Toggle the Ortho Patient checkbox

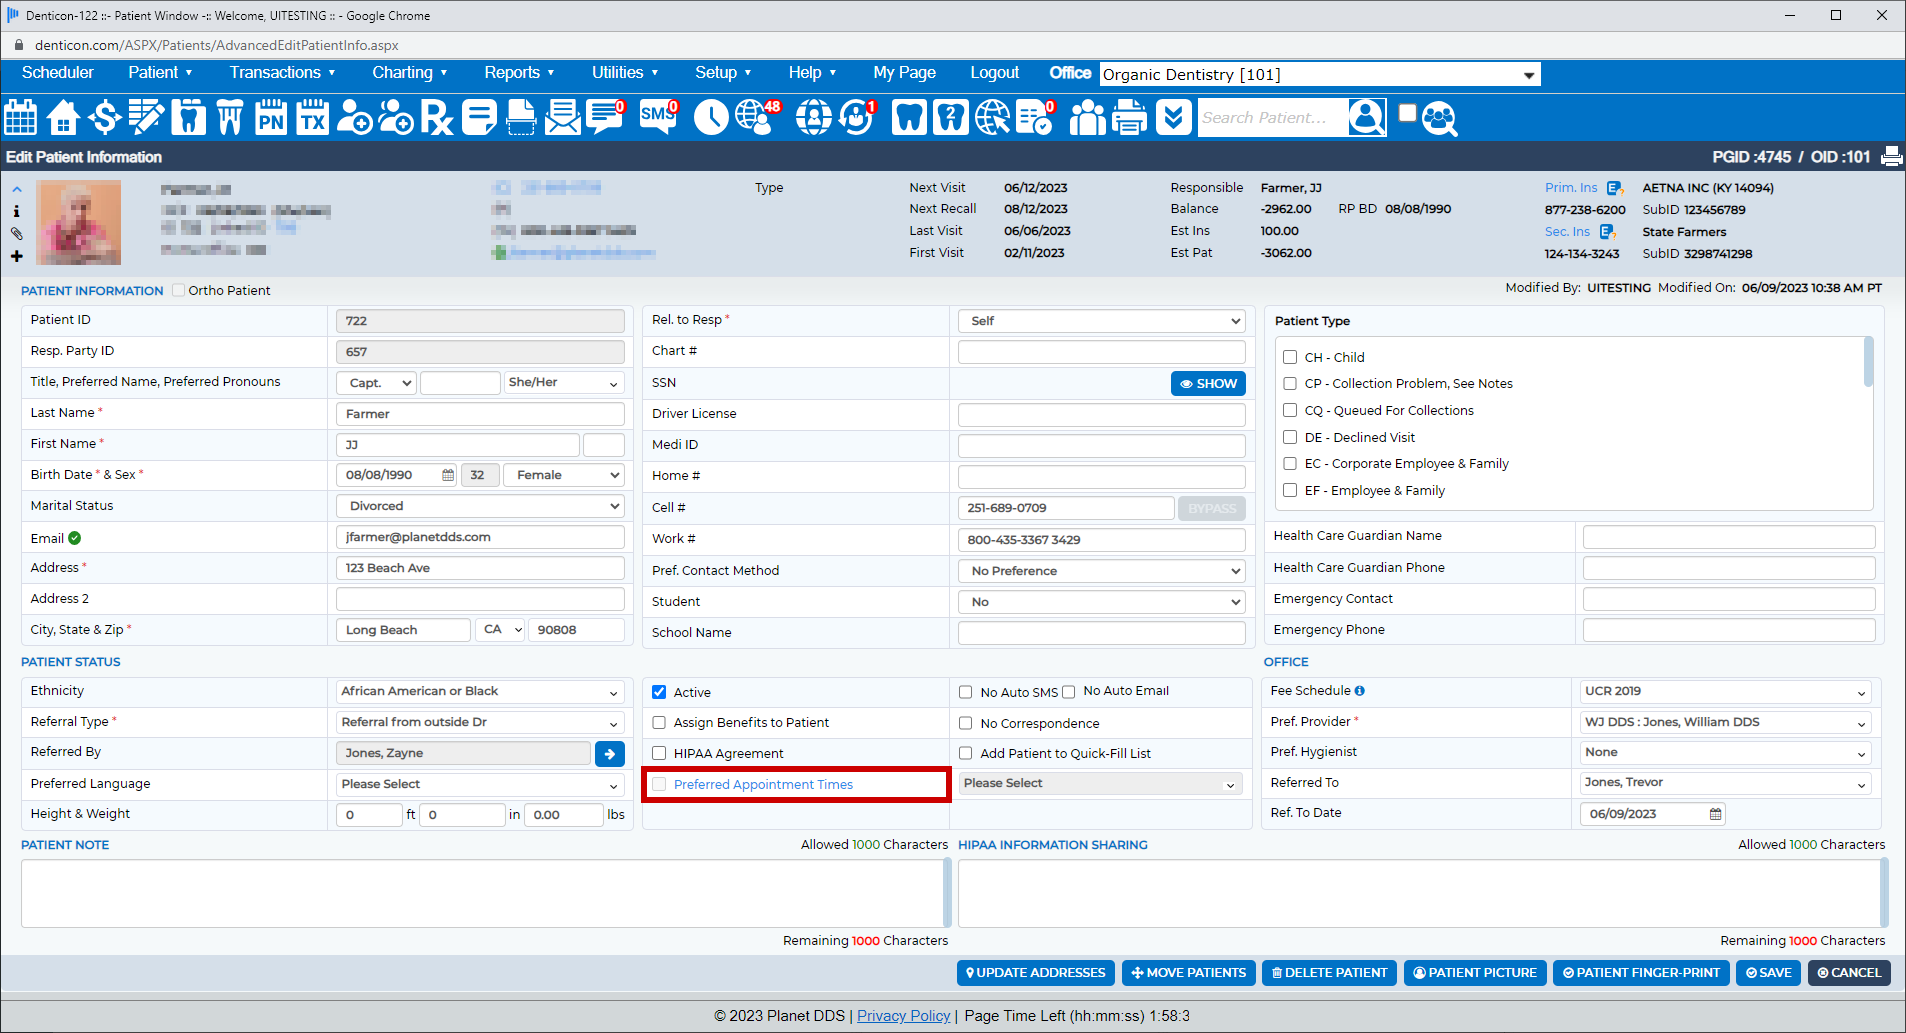(178, 290)
